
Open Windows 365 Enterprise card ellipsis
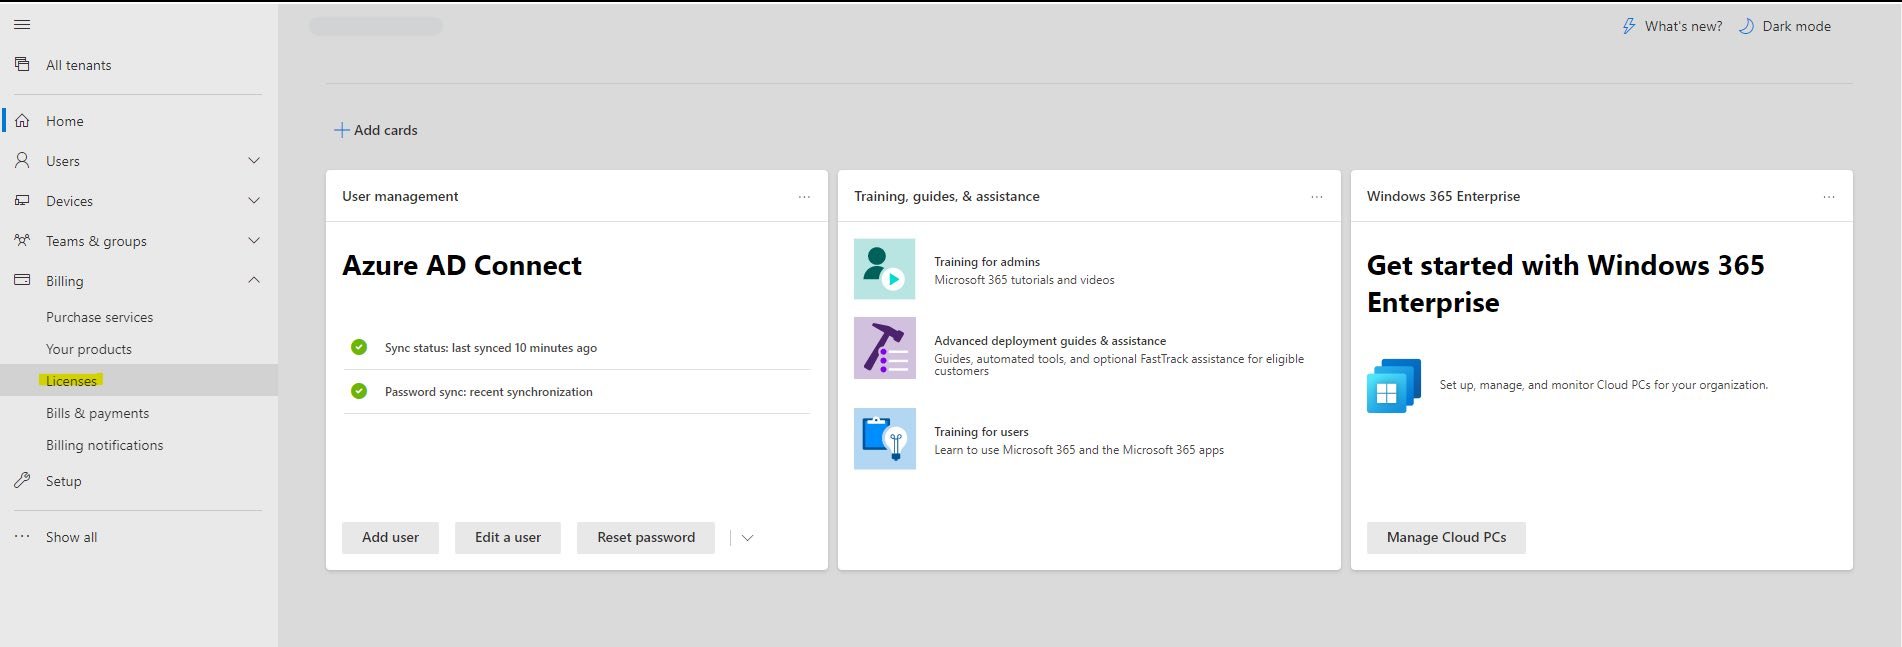pyautogui.click(x=1829, y=197)
